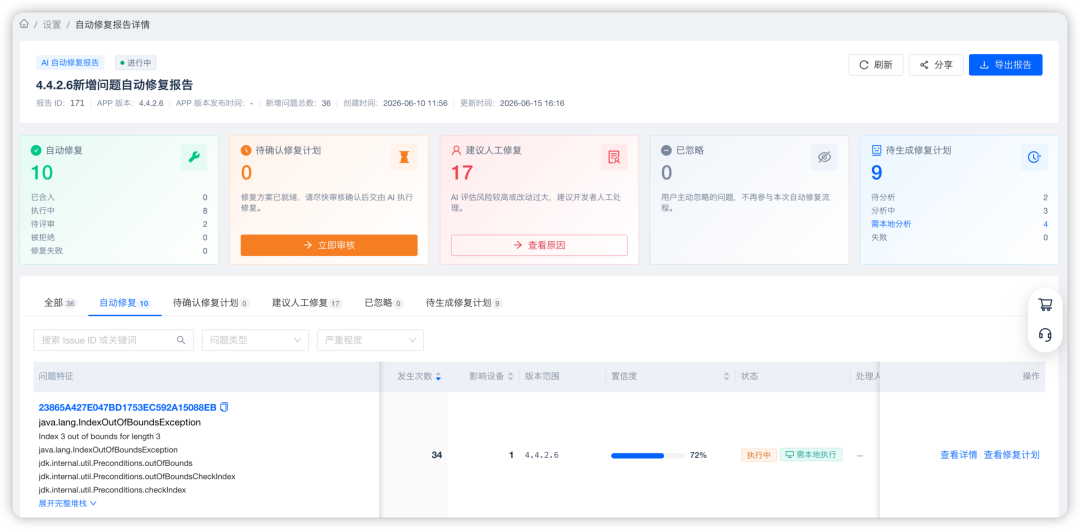Open the 待生成修复计划 tab
The width and height of the screenshot is (1080, 530).
click(464, 303)
